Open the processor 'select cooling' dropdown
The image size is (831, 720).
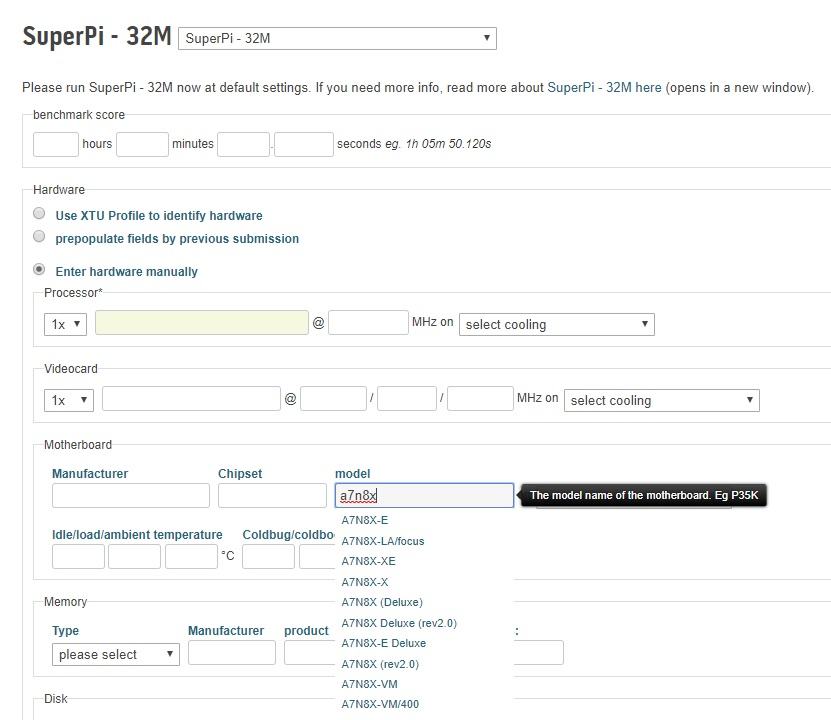coord(556,324)
